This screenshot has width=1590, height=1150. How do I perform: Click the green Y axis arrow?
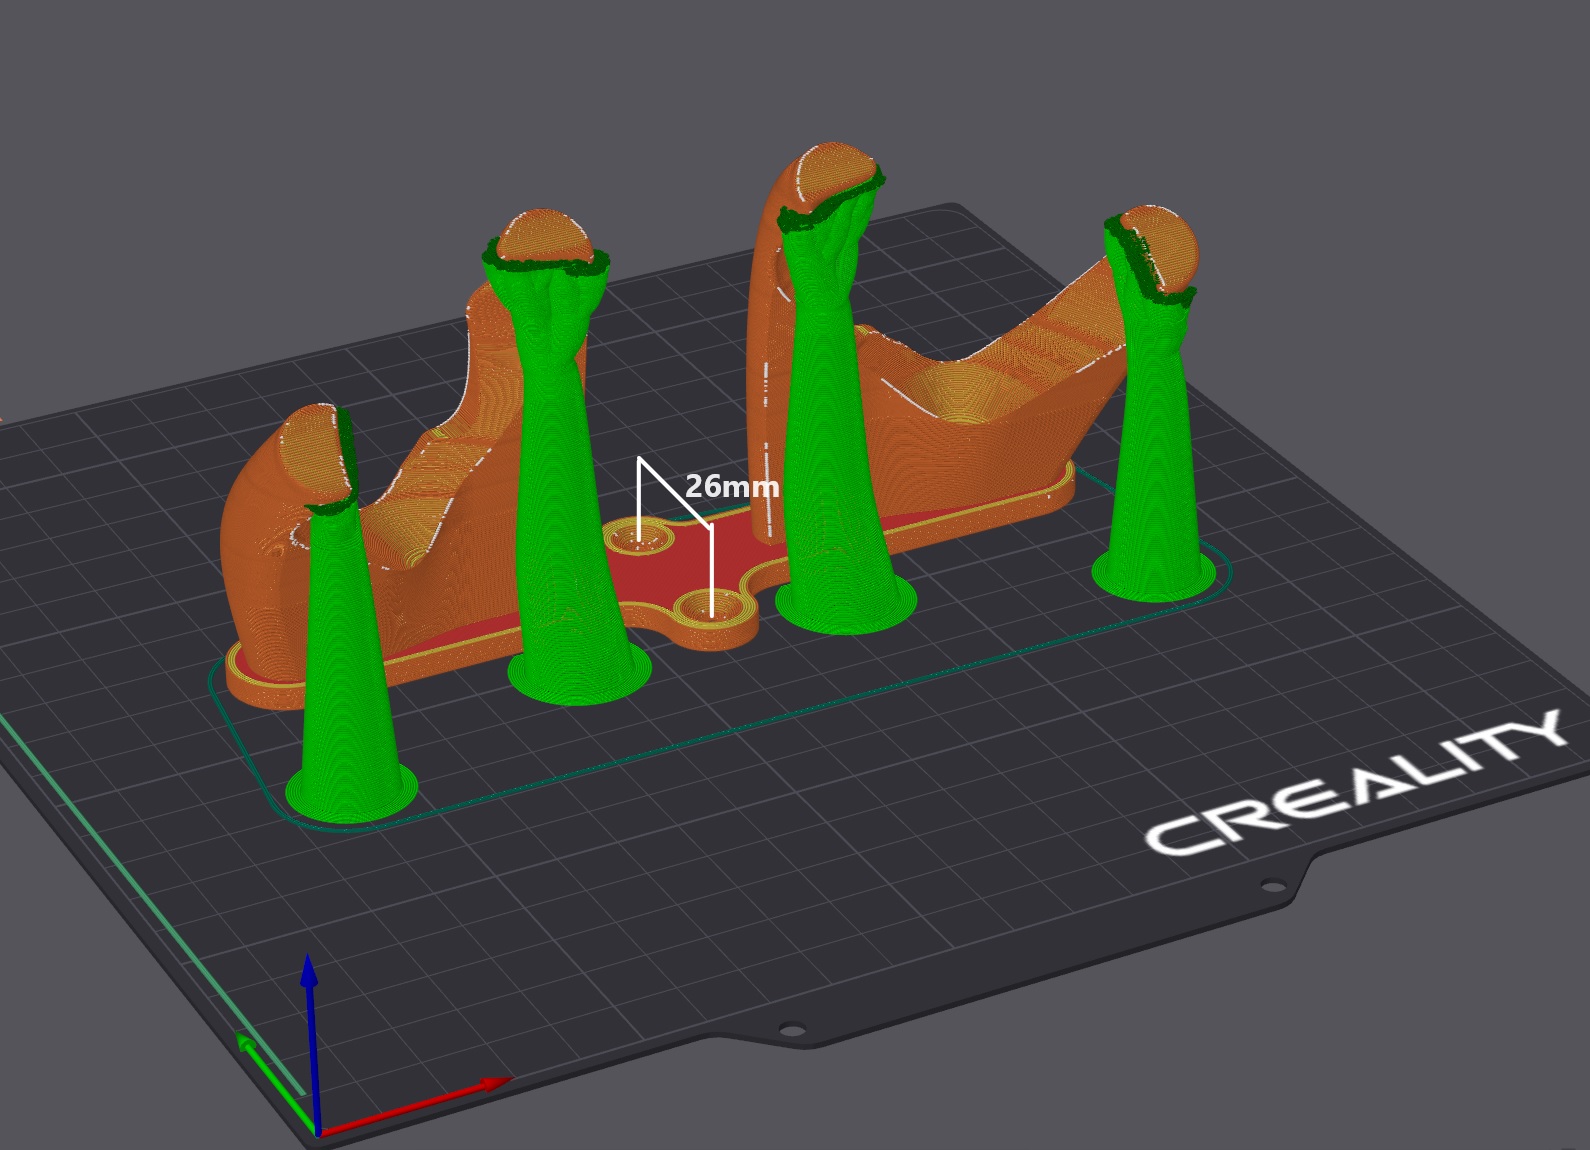pyautogui.click(x=277, y=1084)
